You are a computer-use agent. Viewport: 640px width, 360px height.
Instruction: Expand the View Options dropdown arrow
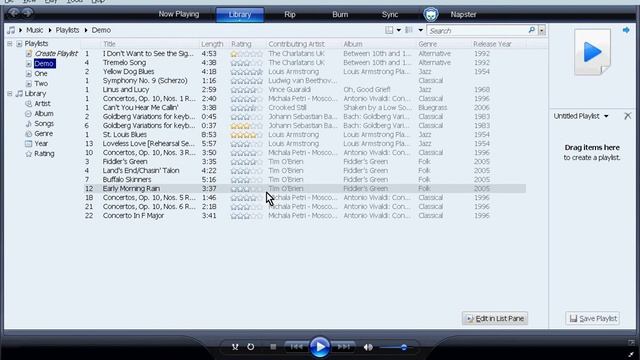(x=420, y=30)
